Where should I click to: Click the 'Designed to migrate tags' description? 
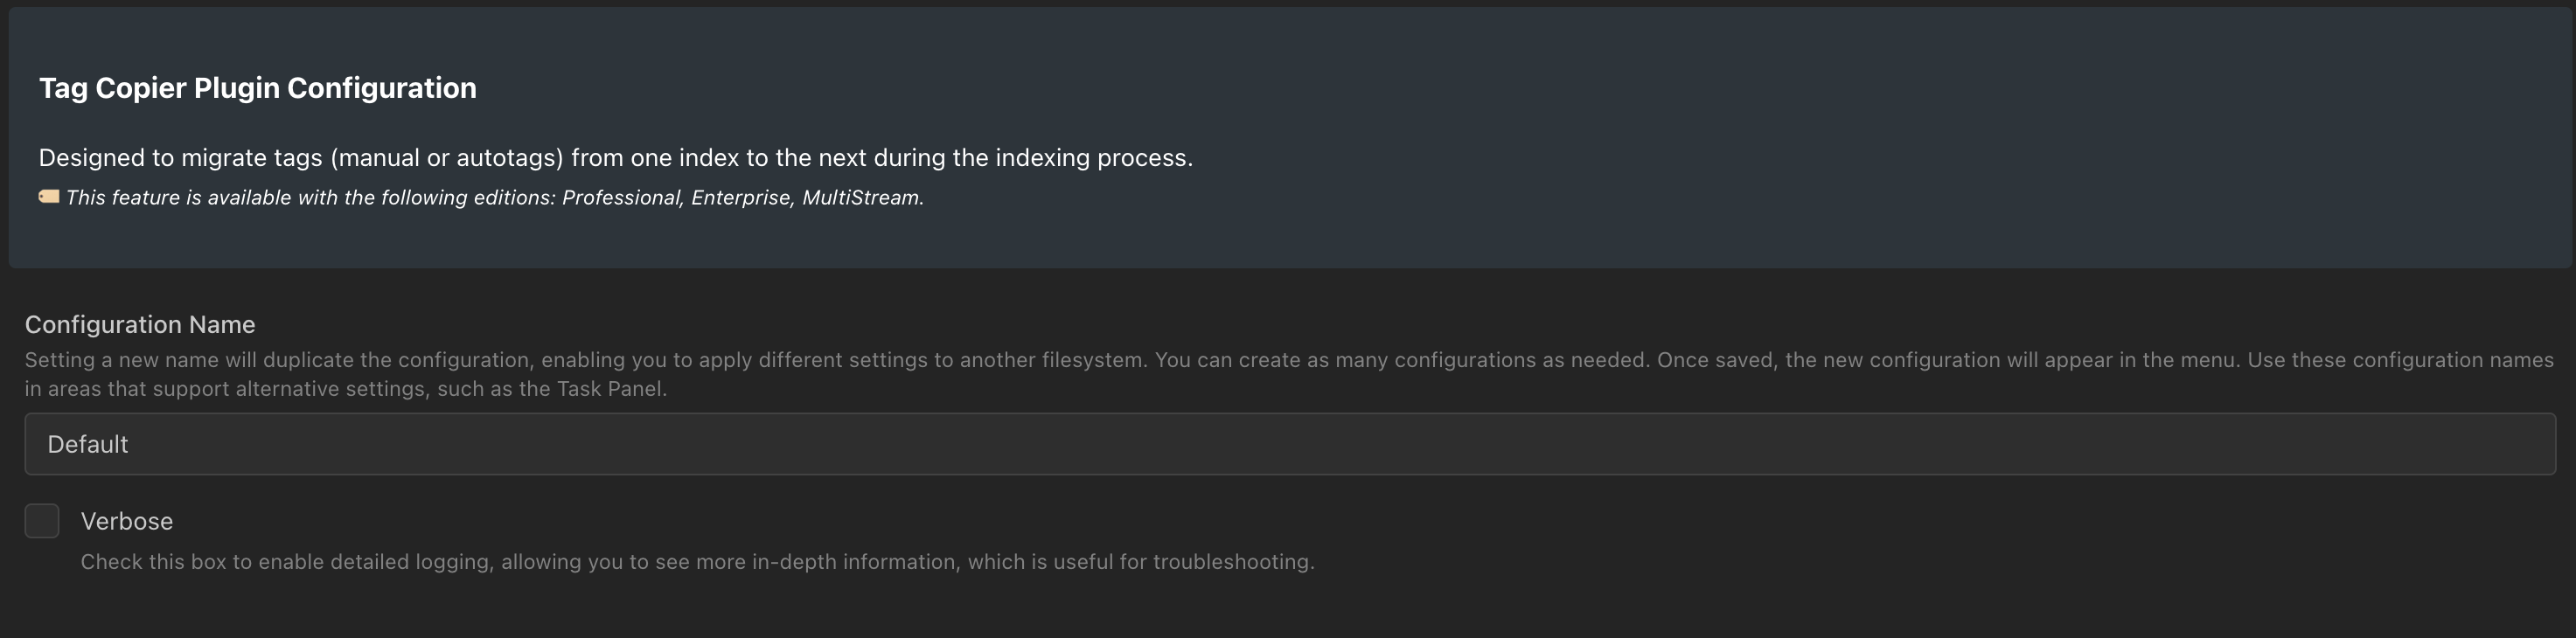(616, 158)
